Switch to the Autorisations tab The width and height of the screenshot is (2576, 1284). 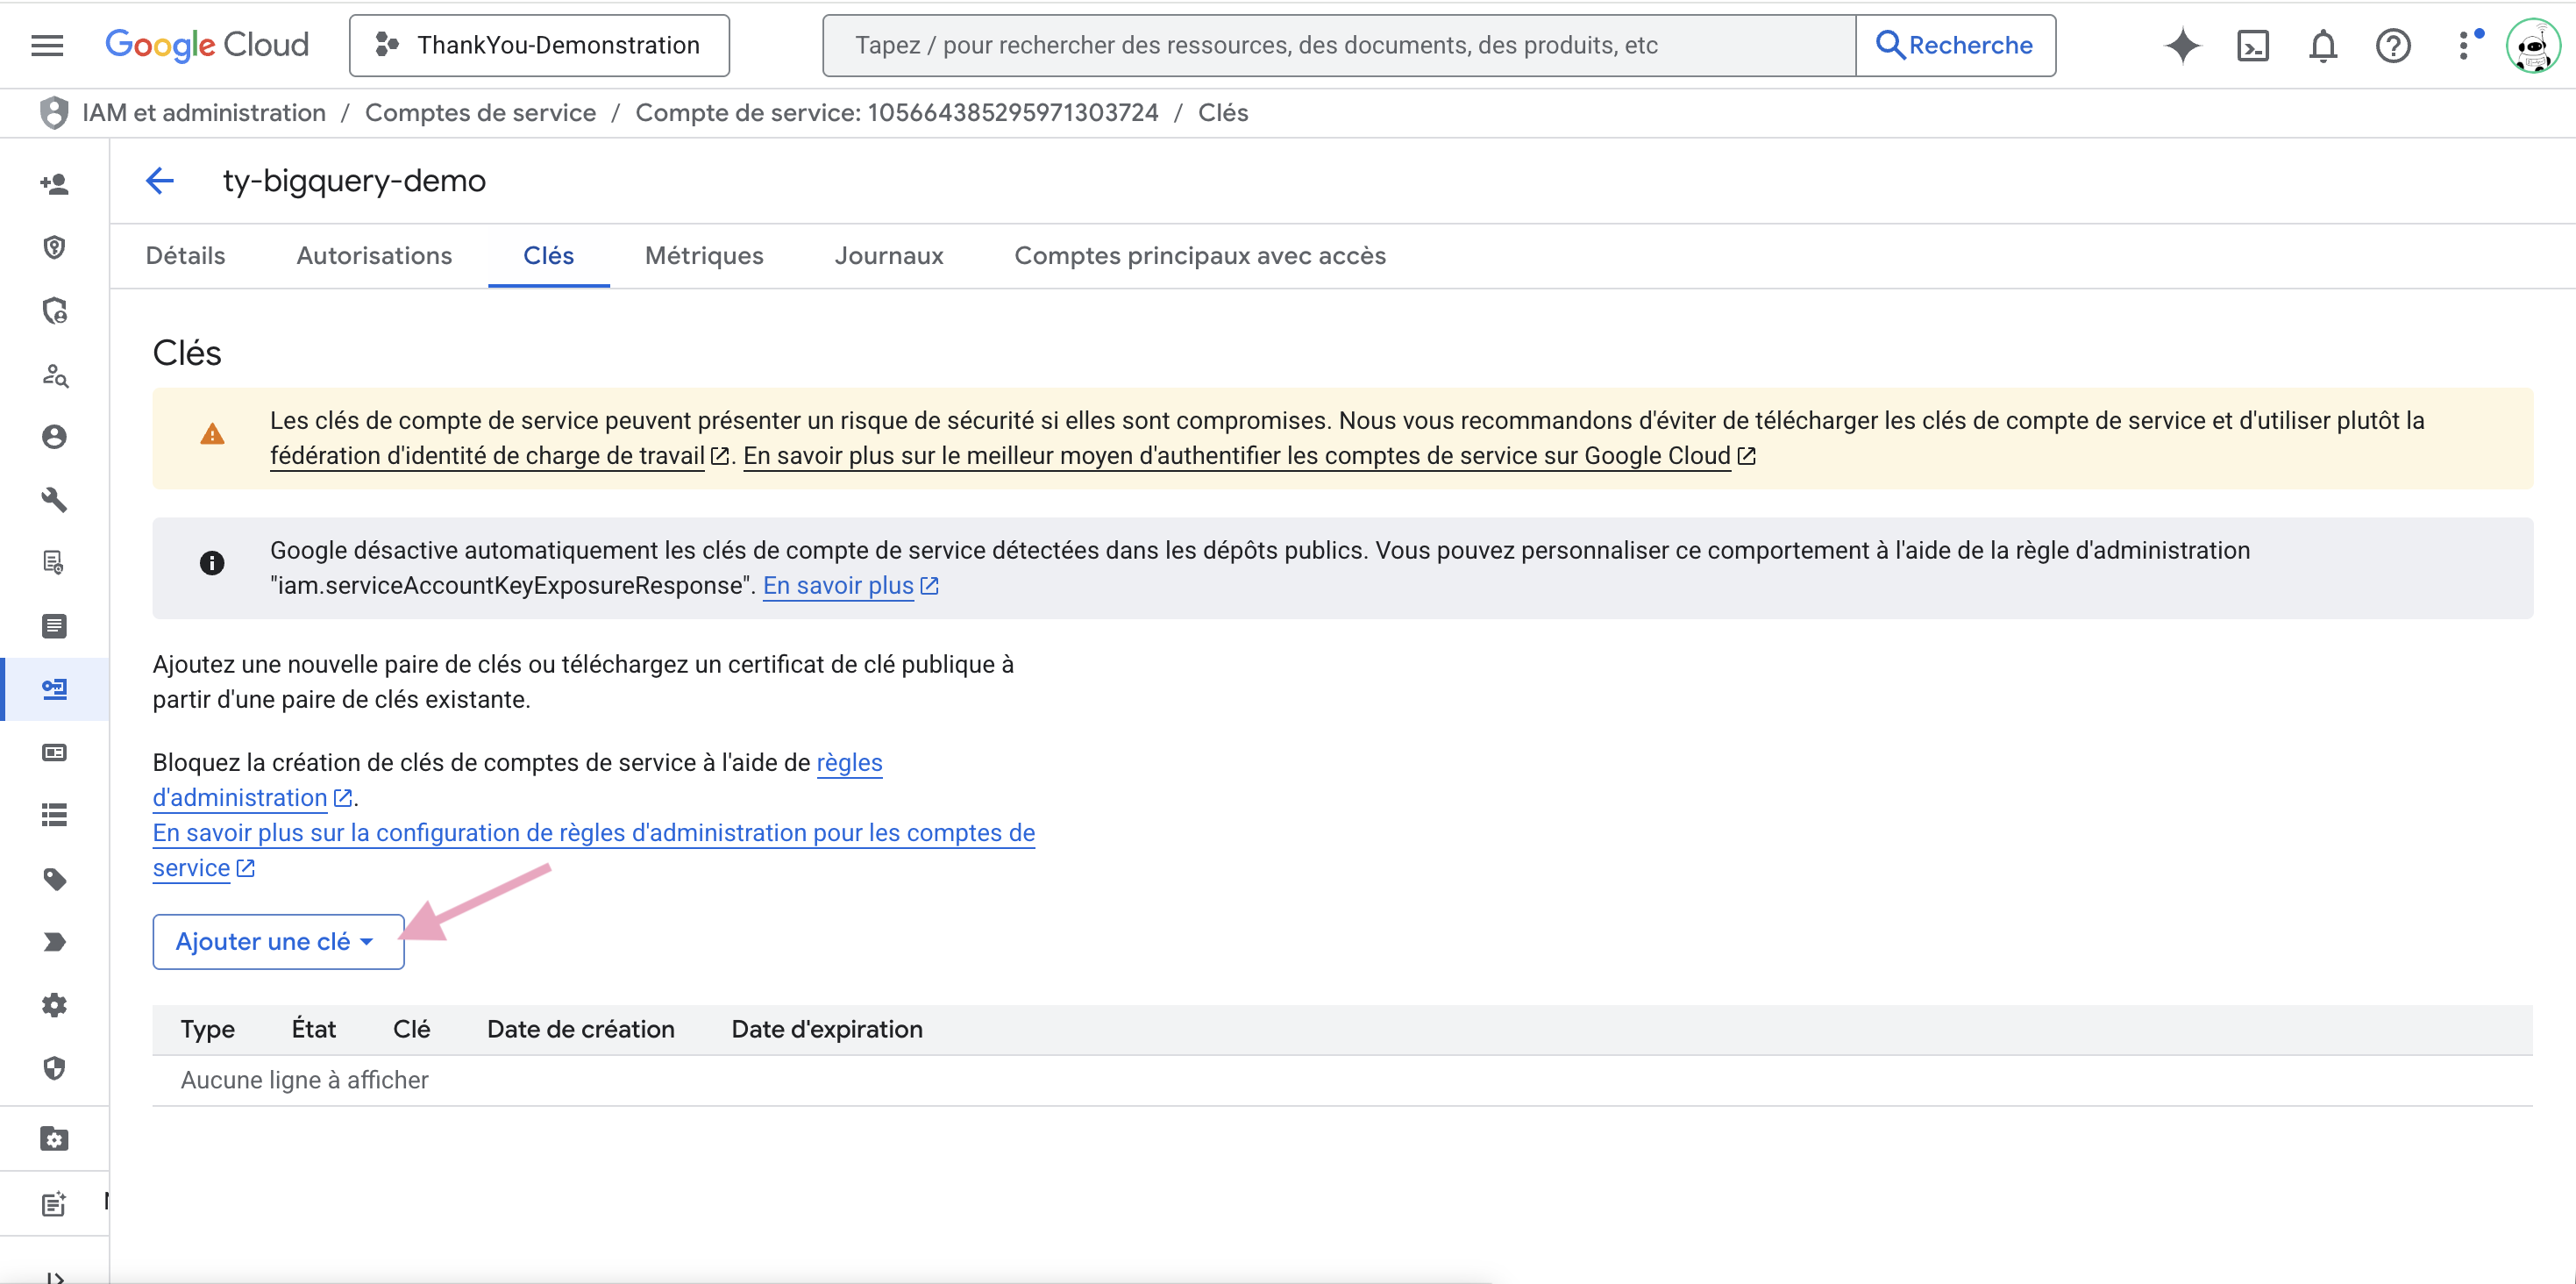pyautogui.click(x=374, y=256)
